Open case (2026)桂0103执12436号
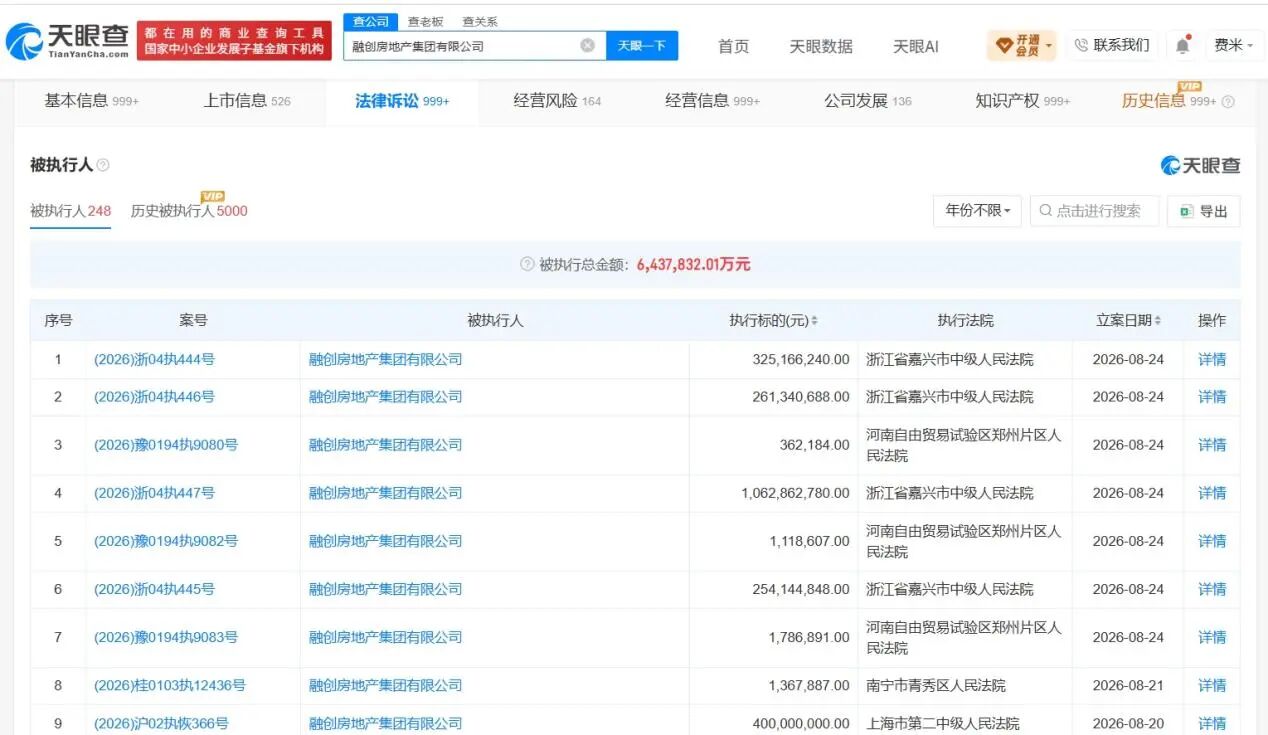The width and height of the screenshot is (1268, 735). pyautogui.click(x=169, y=685)
